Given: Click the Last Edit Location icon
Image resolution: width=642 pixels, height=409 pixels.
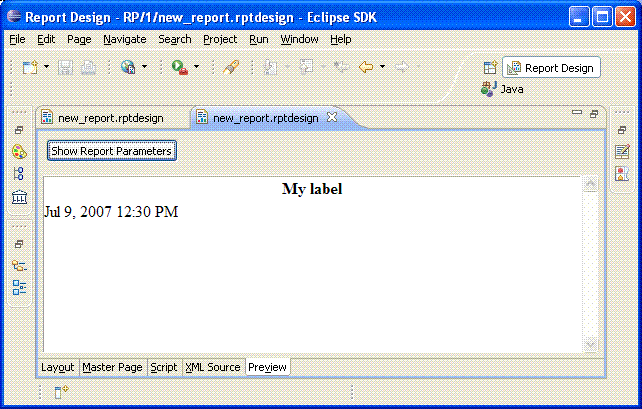Looking at the screenshot, I should (341, 67).
